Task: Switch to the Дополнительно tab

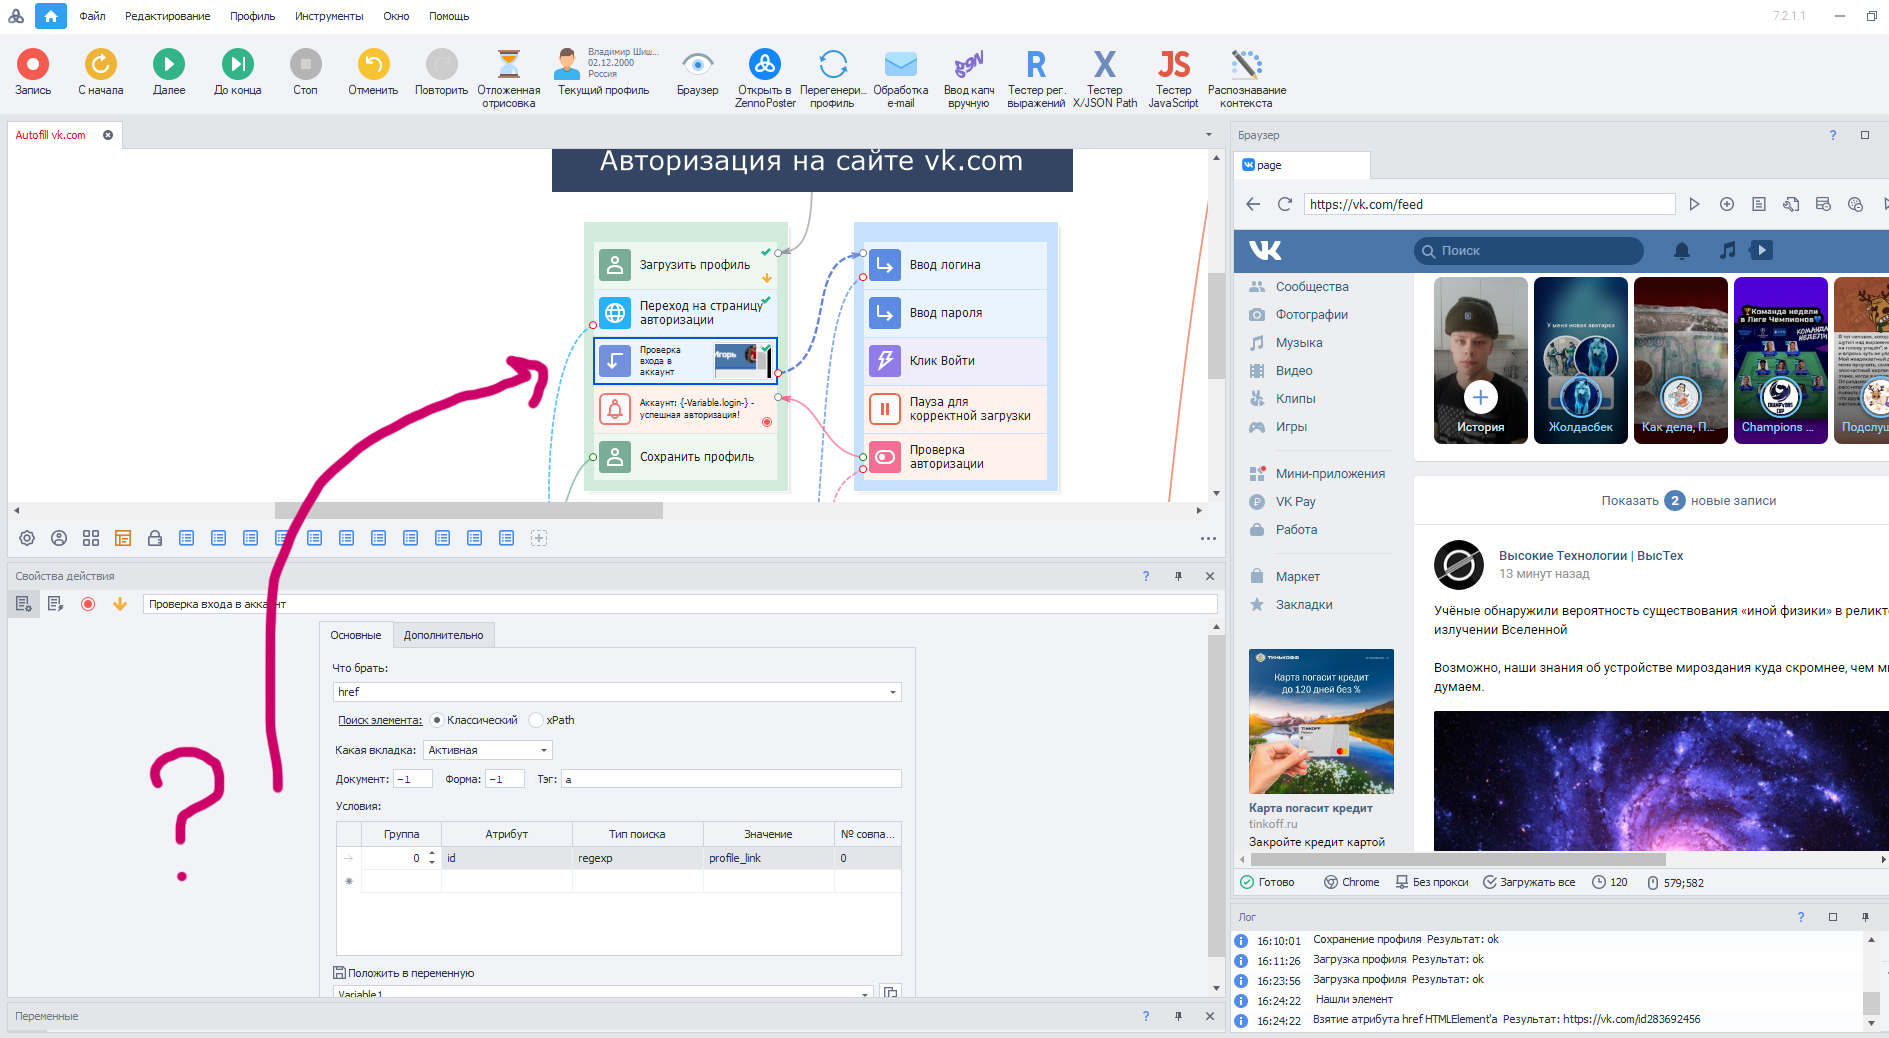Action: [x=443, y=635]
